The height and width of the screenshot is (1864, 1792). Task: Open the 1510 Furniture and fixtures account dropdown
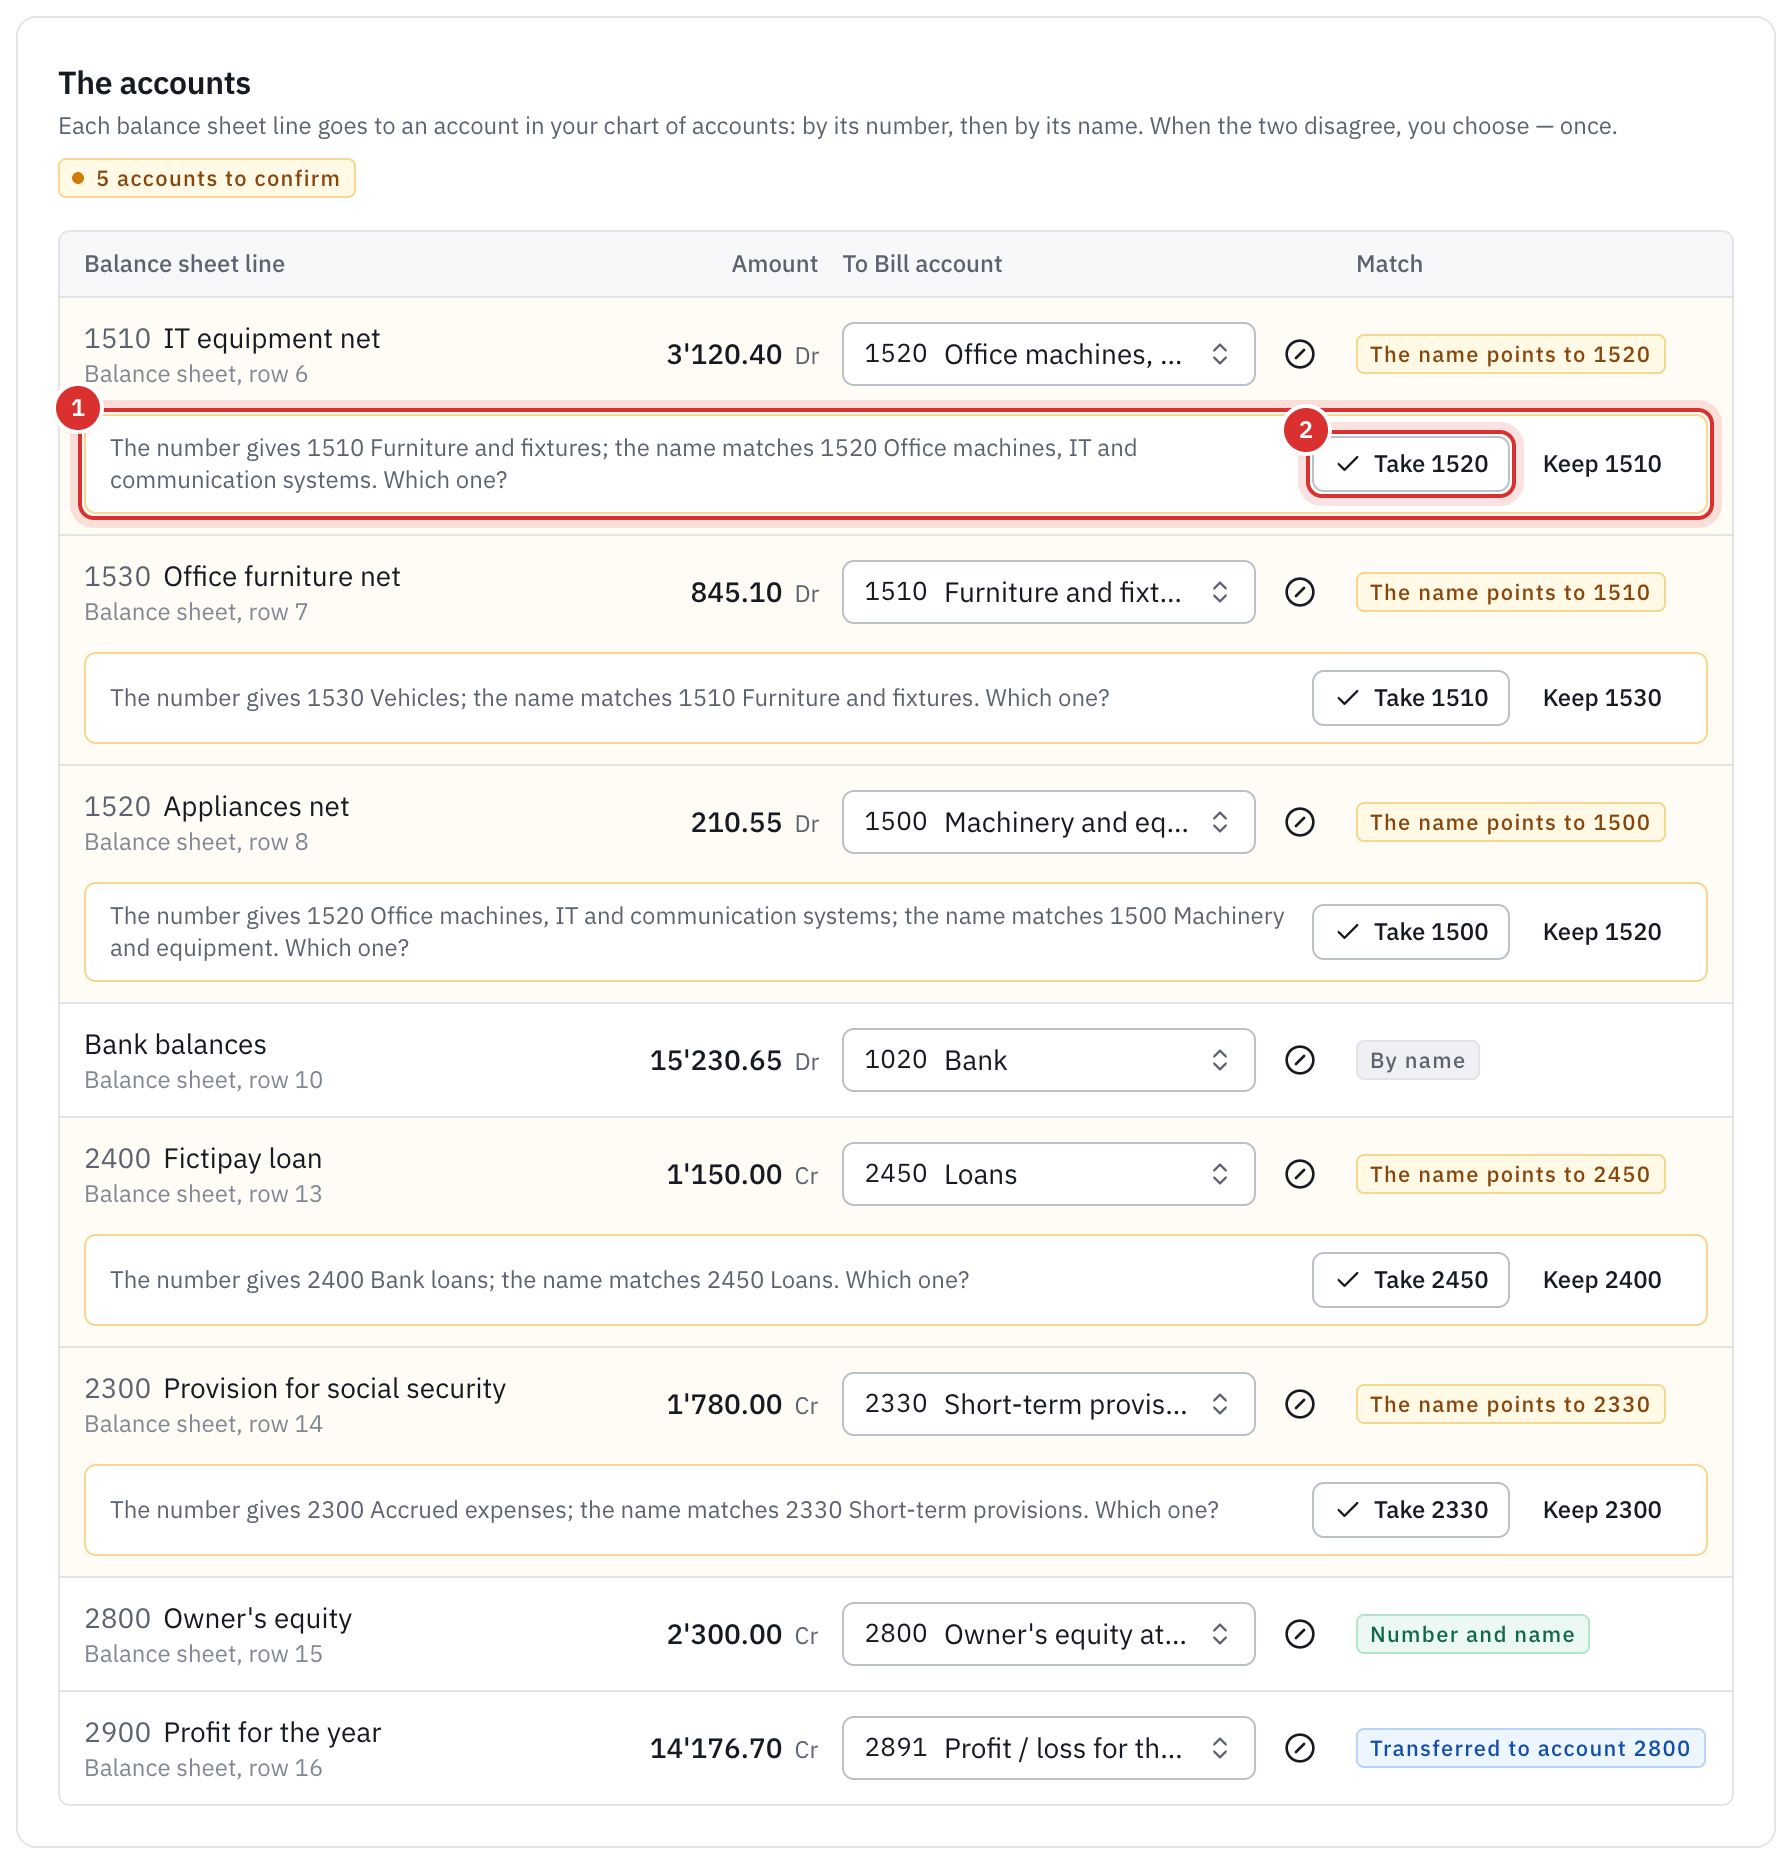[1048, 592]
